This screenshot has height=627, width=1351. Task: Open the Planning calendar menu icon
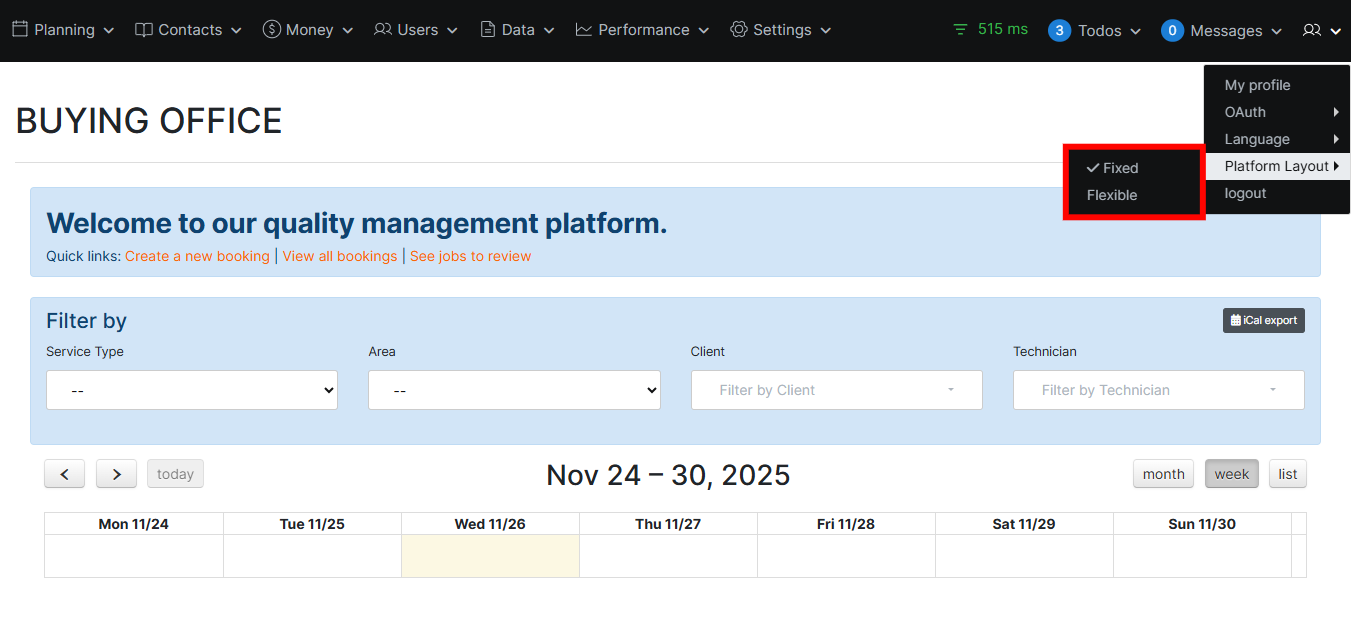point(22,29)
